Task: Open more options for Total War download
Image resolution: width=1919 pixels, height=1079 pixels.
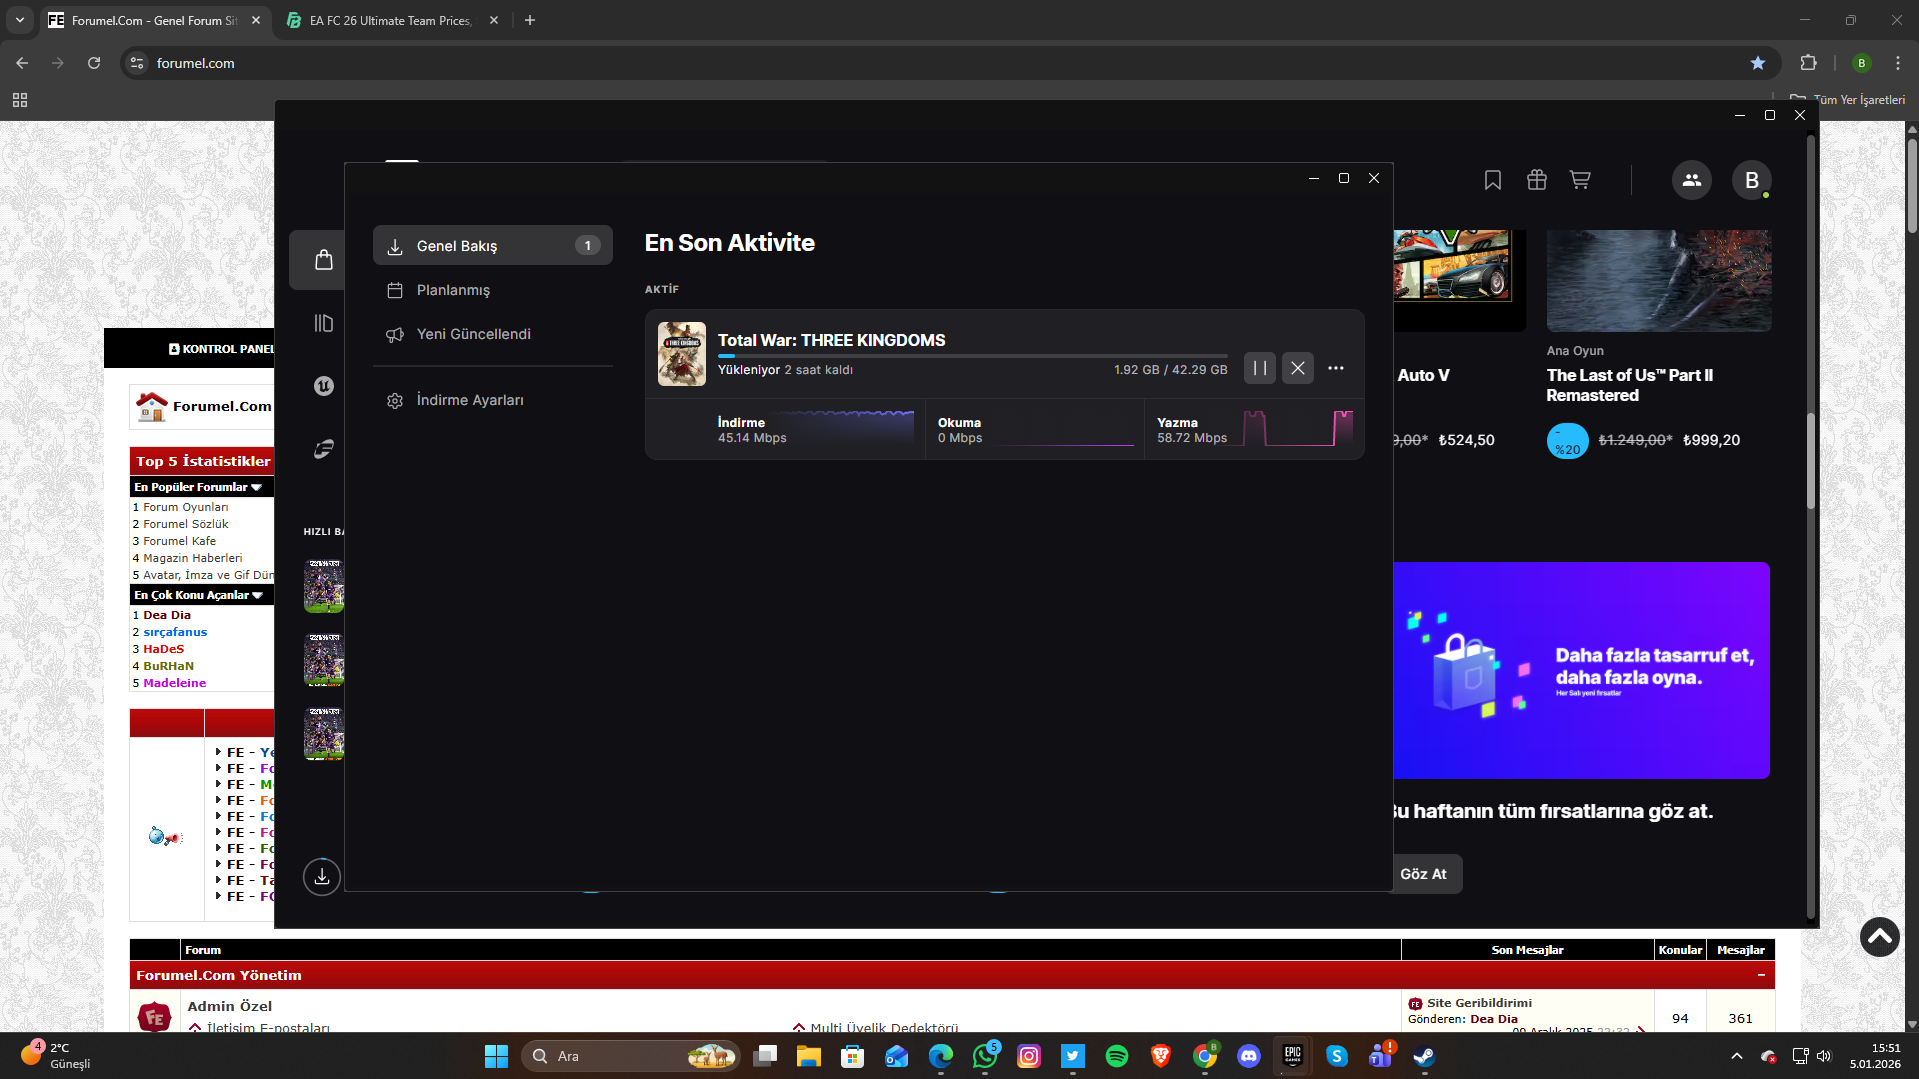Action: point(1336,368)
